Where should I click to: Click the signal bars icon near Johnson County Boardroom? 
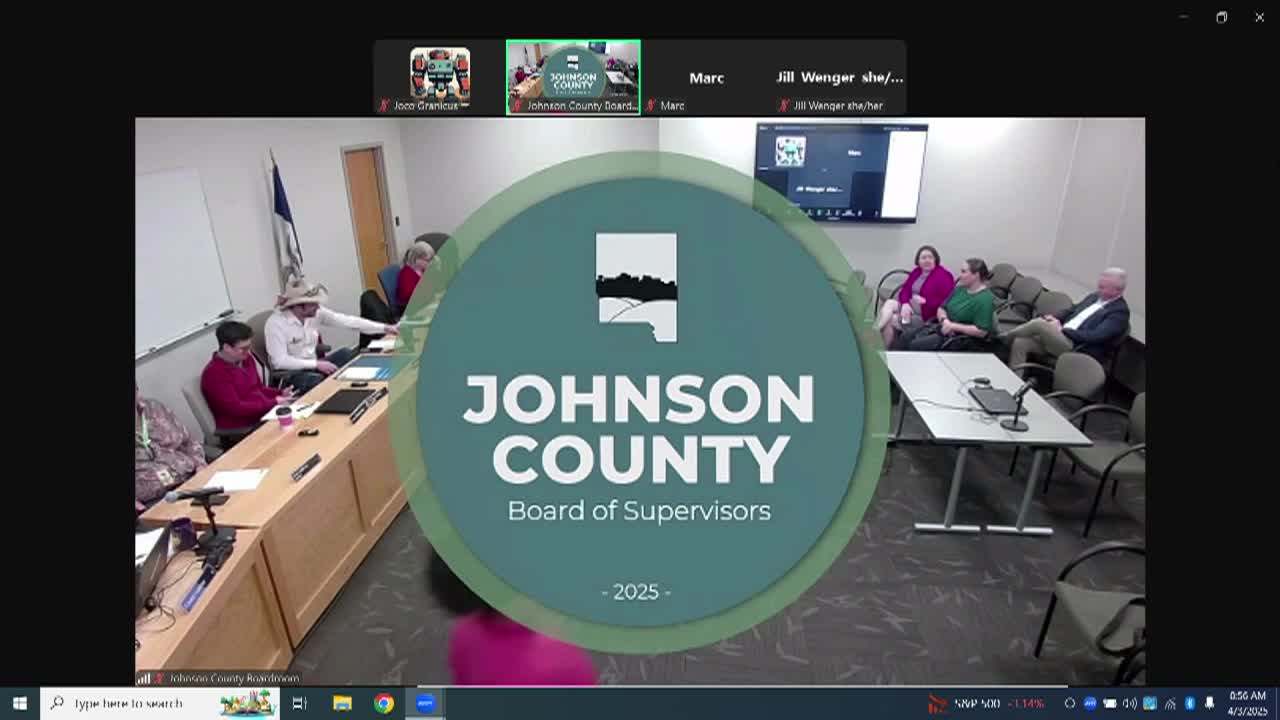click(144, 678)
